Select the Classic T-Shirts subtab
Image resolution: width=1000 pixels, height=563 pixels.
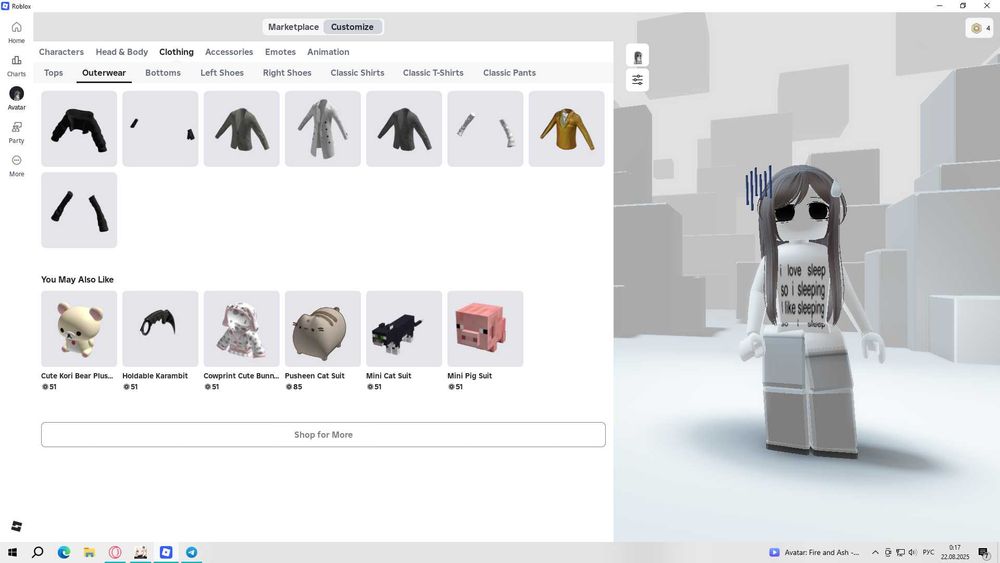coord(433,73)
